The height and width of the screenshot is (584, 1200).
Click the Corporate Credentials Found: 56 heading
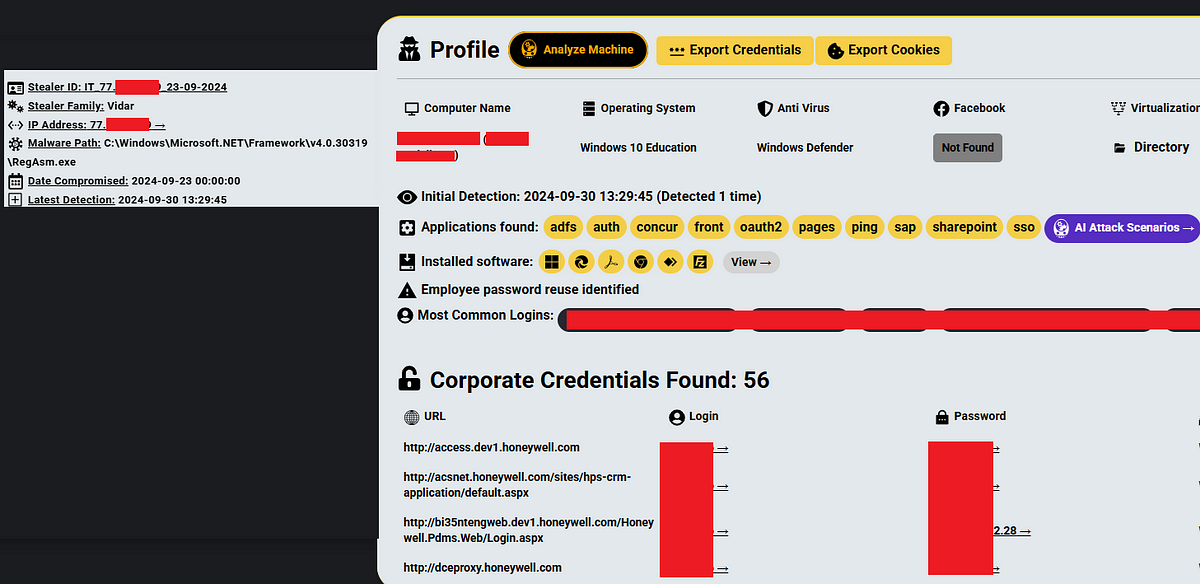tap(600, 380)
